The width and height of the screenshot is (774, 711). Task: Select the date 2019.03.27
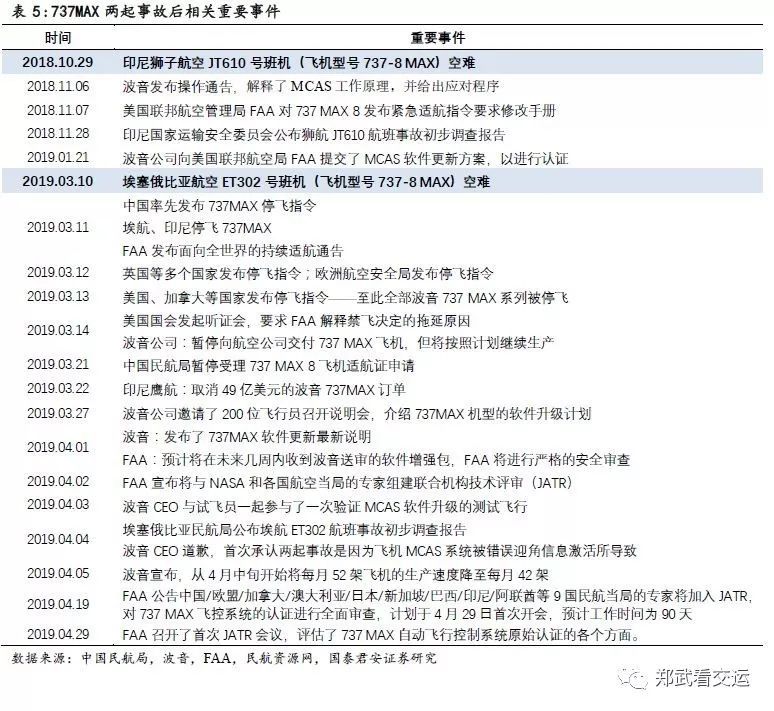58,413
